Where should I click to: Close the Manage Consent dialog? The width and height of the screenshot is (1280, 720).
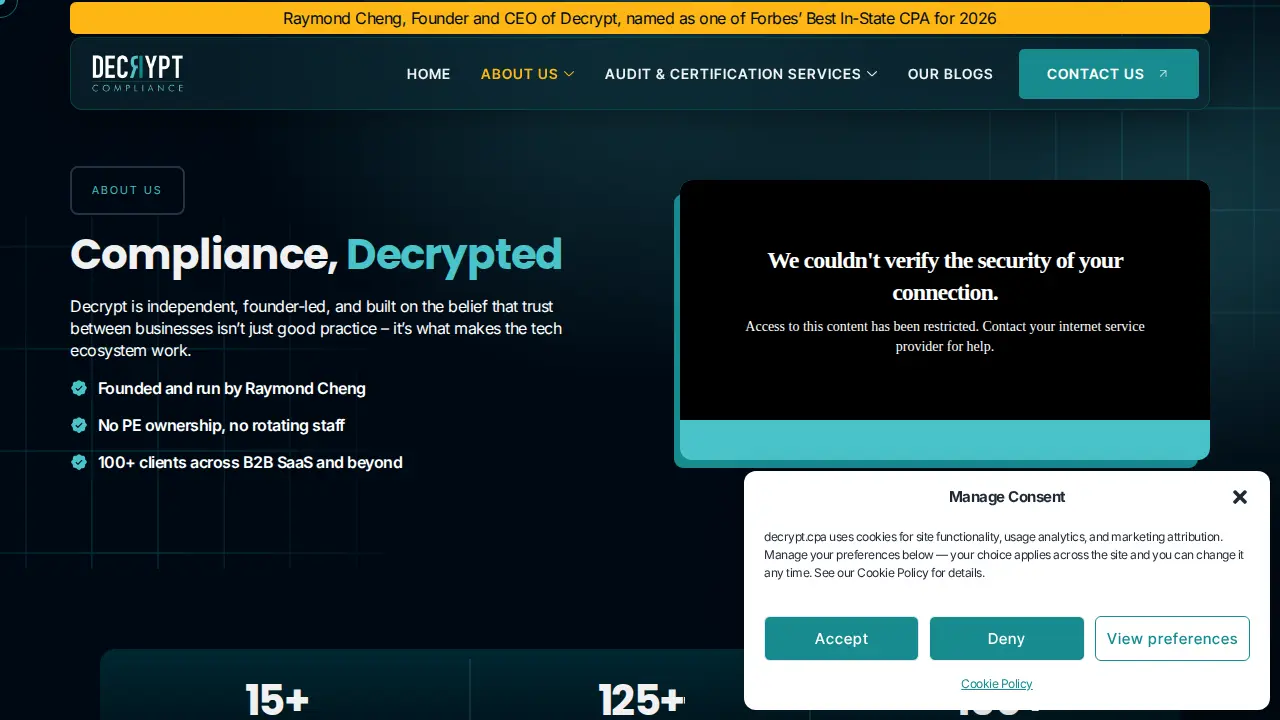(x=1240, y=497)
